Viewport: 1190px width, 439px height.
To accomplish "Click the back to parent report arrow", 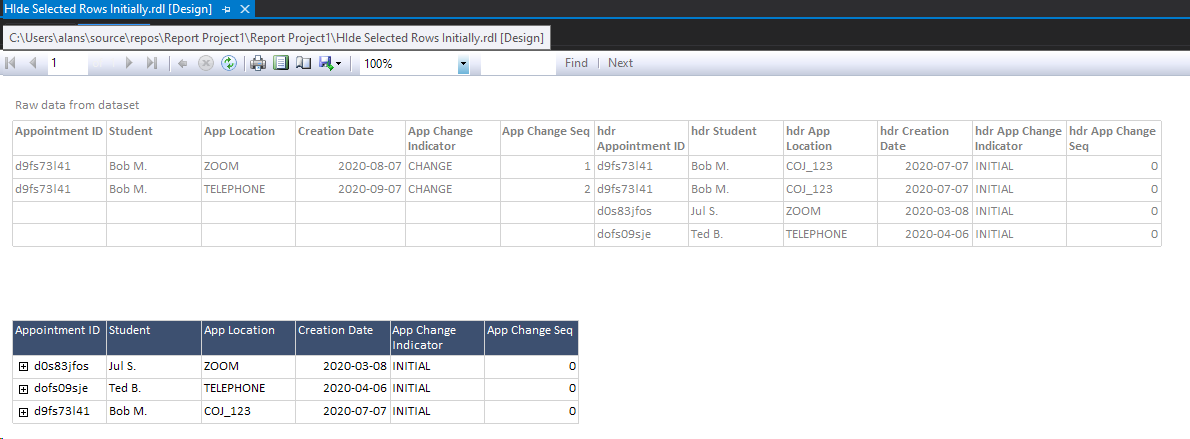I will tap(183, 64).
